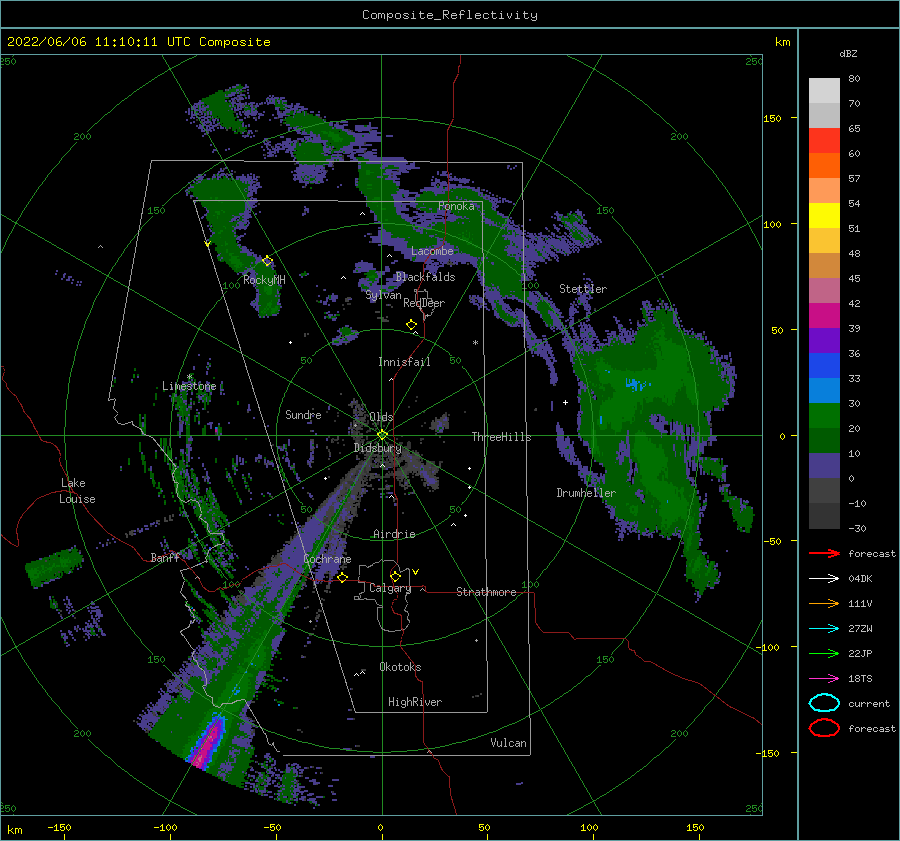The height and width of the screenshot is (841, 900).
Task: Click the -150 tick on bottom axis
Action: click(59, 827)
